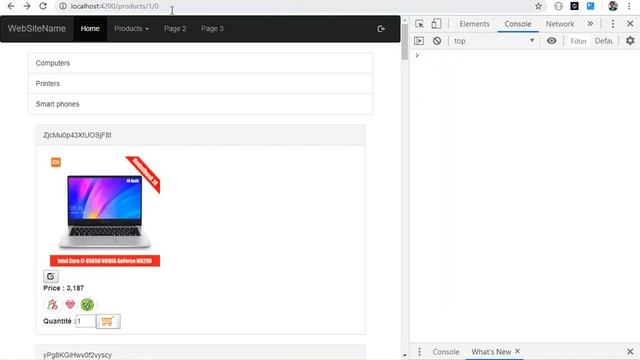The width and height of the screenshot is (640, 360).
Task: Click the promotion icon under the price
Action: [52, 304]
